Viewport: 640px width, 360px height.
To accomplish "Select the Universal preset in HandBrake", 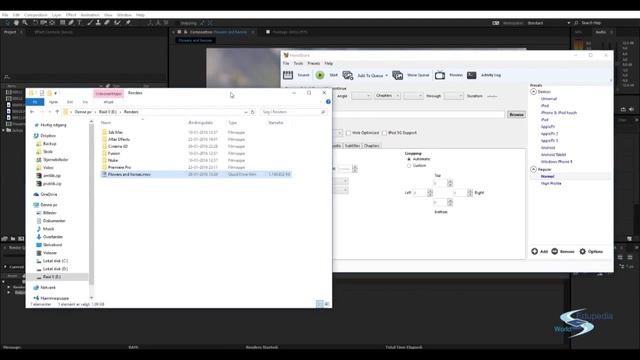I will (549, 99).
